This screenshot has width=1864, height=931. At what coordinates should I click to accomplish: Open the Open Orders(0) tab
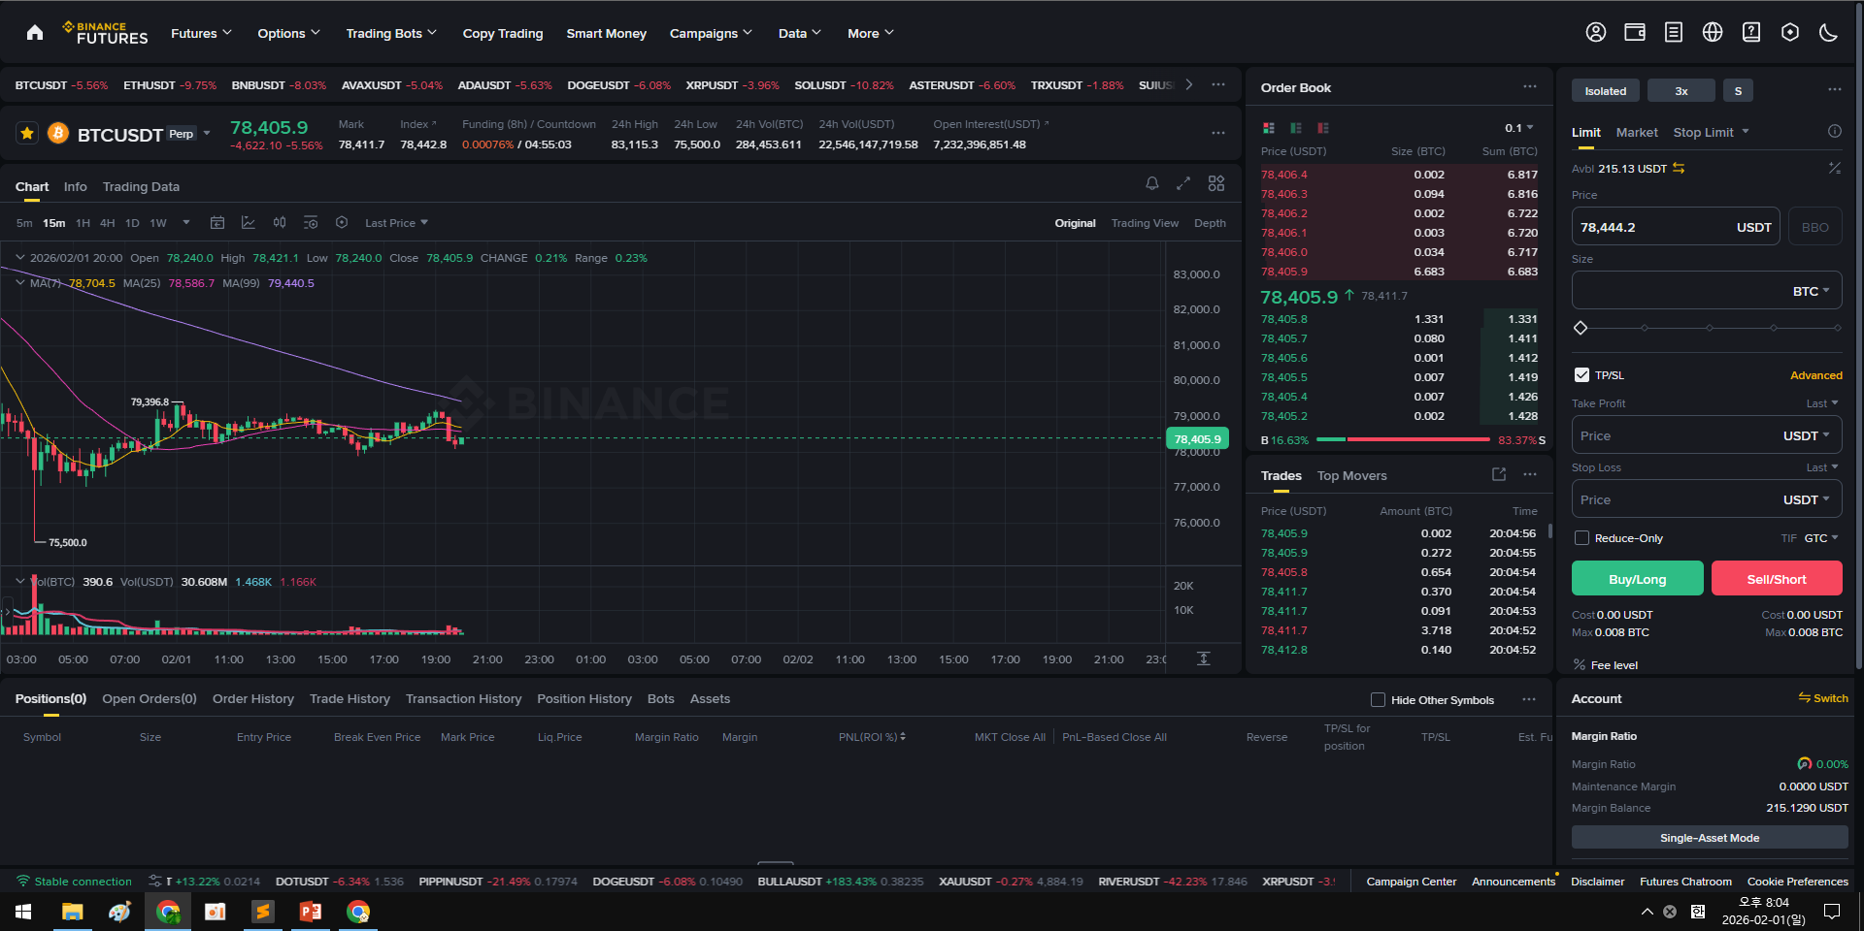pos(149,699)
